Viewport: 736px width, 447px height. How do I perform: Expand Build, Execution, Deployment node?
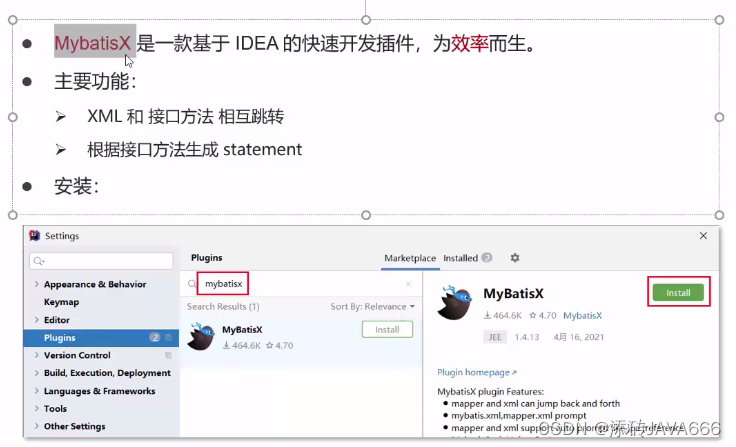click(x=36, y=373)
